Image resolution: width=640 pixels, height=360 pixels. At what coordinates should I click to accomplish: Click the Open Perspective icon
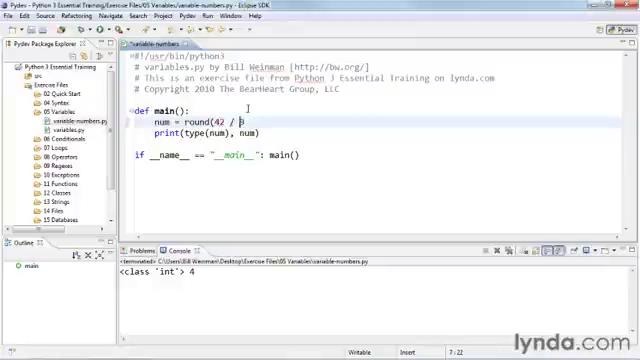pyautogui.click(x=600, y=30)
